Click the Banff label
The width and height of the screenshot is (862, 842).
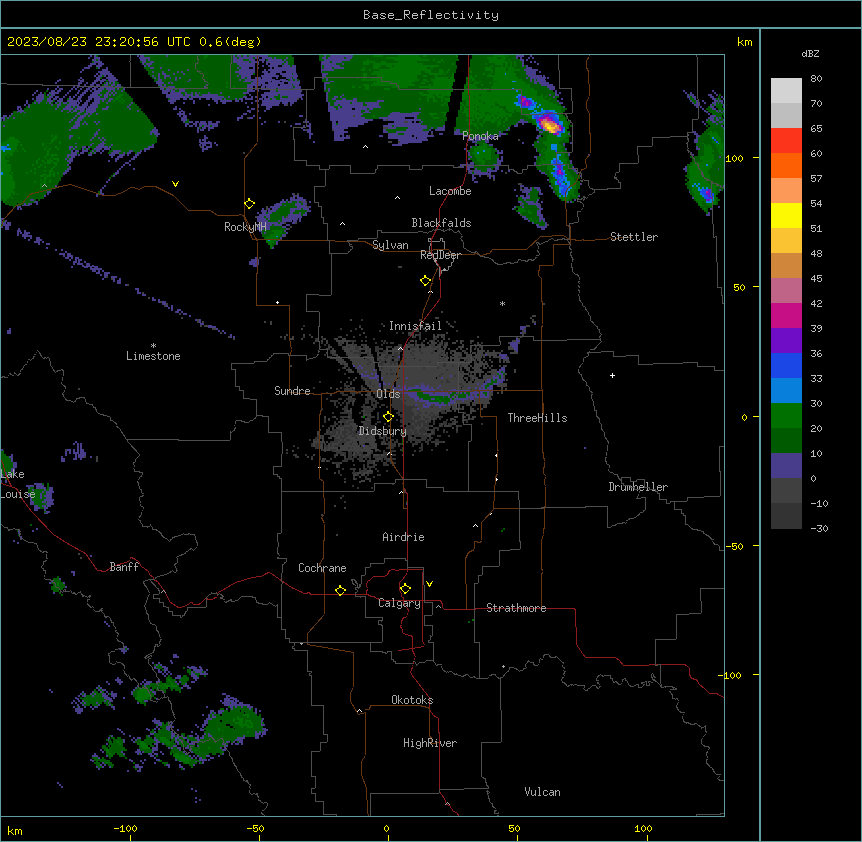click(124, 567)
